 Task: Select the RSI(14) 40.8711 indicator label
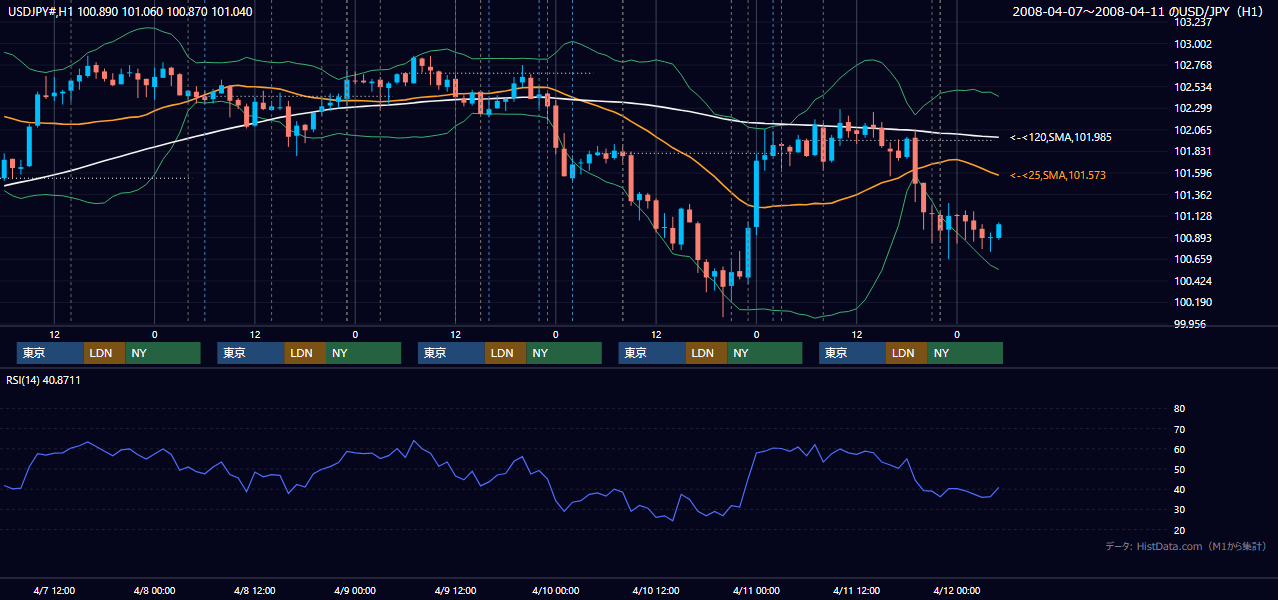point(43,380)
